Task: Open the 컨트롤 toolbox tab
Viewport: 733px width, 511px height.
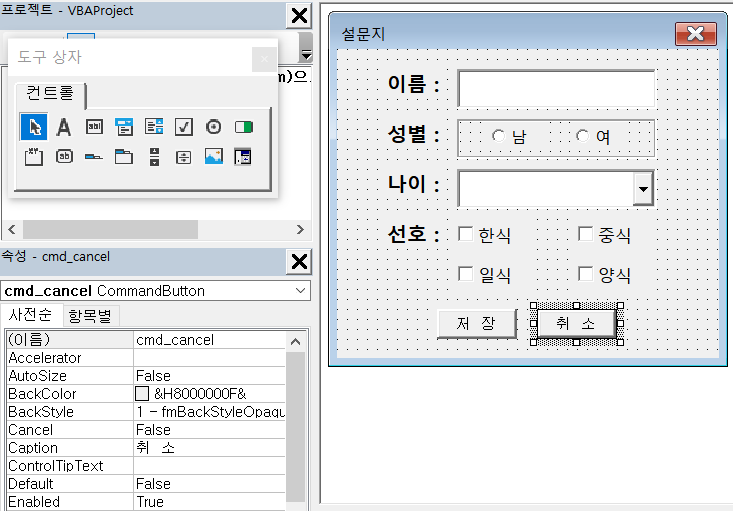Action: [x=50, y=93]
